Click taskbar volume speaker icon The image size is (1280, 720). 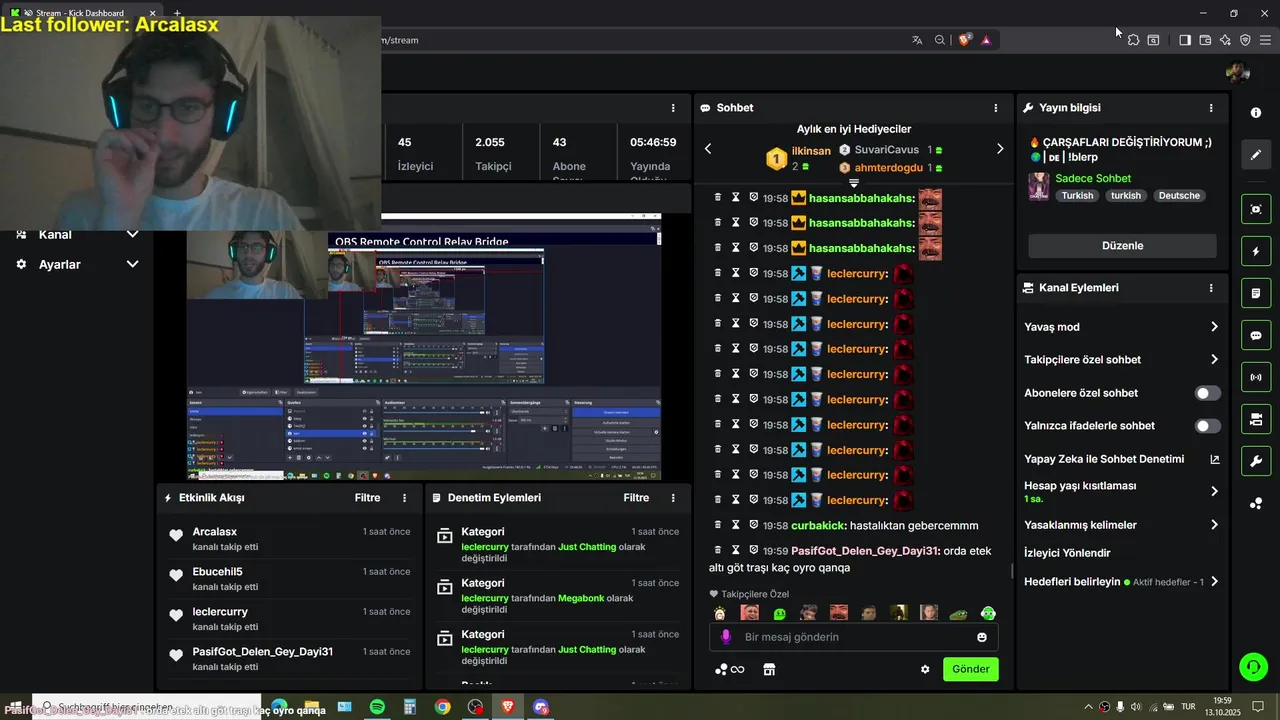1136,707
